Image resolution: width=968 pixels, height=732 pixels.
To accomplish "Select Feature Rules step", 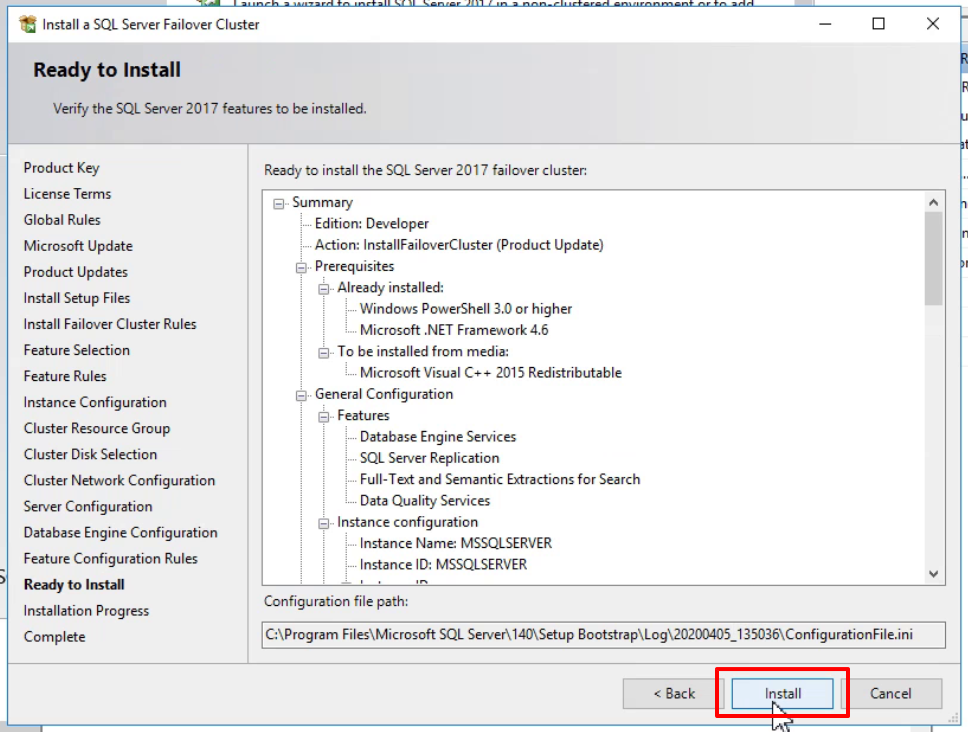I will pyautogui.click(x=65, y=376).
